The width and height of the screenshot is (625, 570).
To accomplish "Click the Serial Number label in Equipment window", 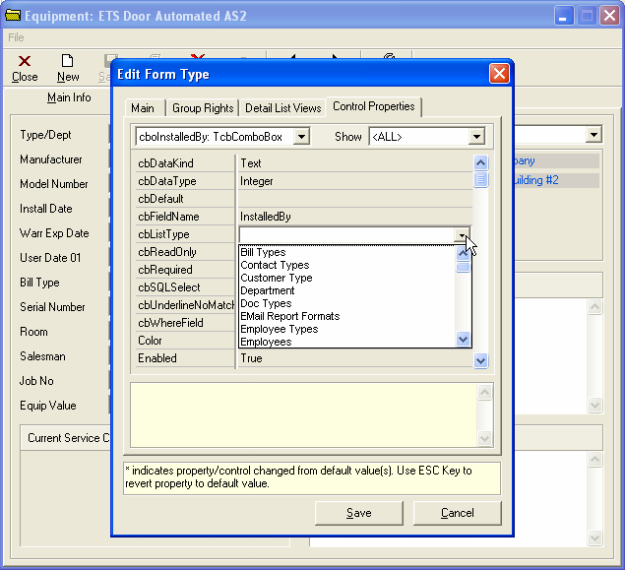I will (53, 307).
